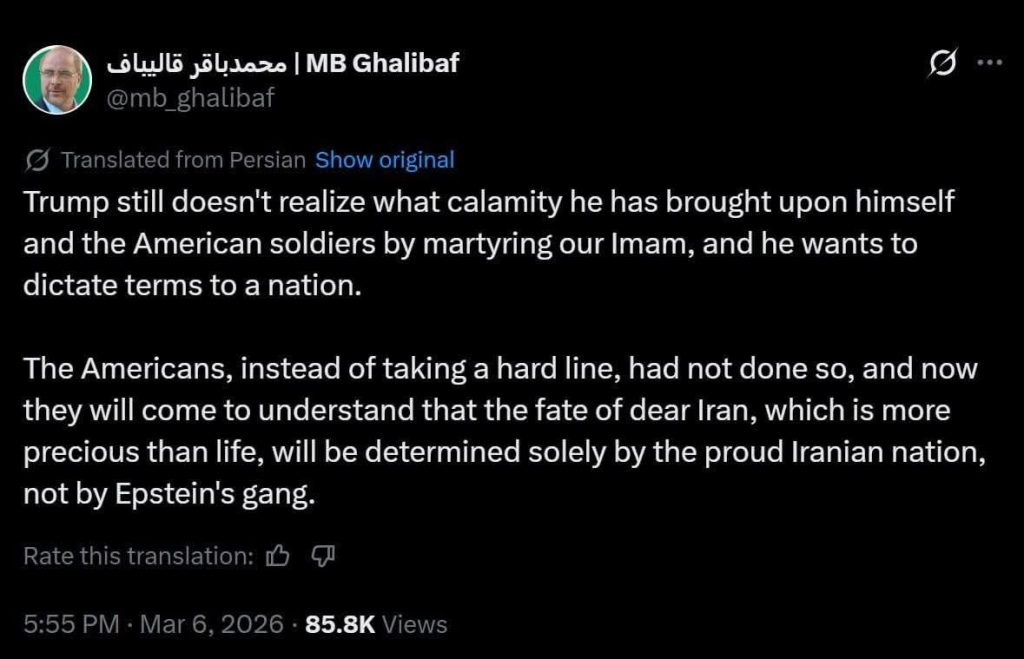This screenshot has height=659, width=1024.
Task: Click the thumbs down translation rating icon
Action: tap(322, 556)
